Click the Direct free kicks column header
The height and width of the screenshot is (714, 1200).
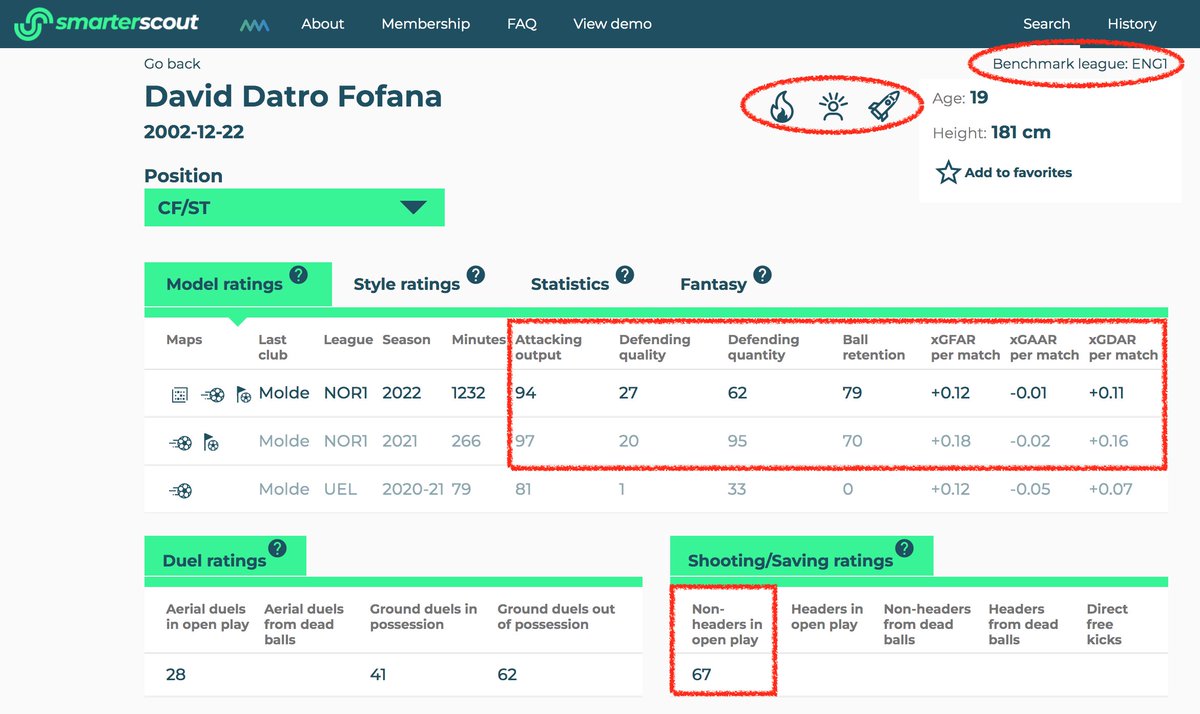tap(1107, 624)
